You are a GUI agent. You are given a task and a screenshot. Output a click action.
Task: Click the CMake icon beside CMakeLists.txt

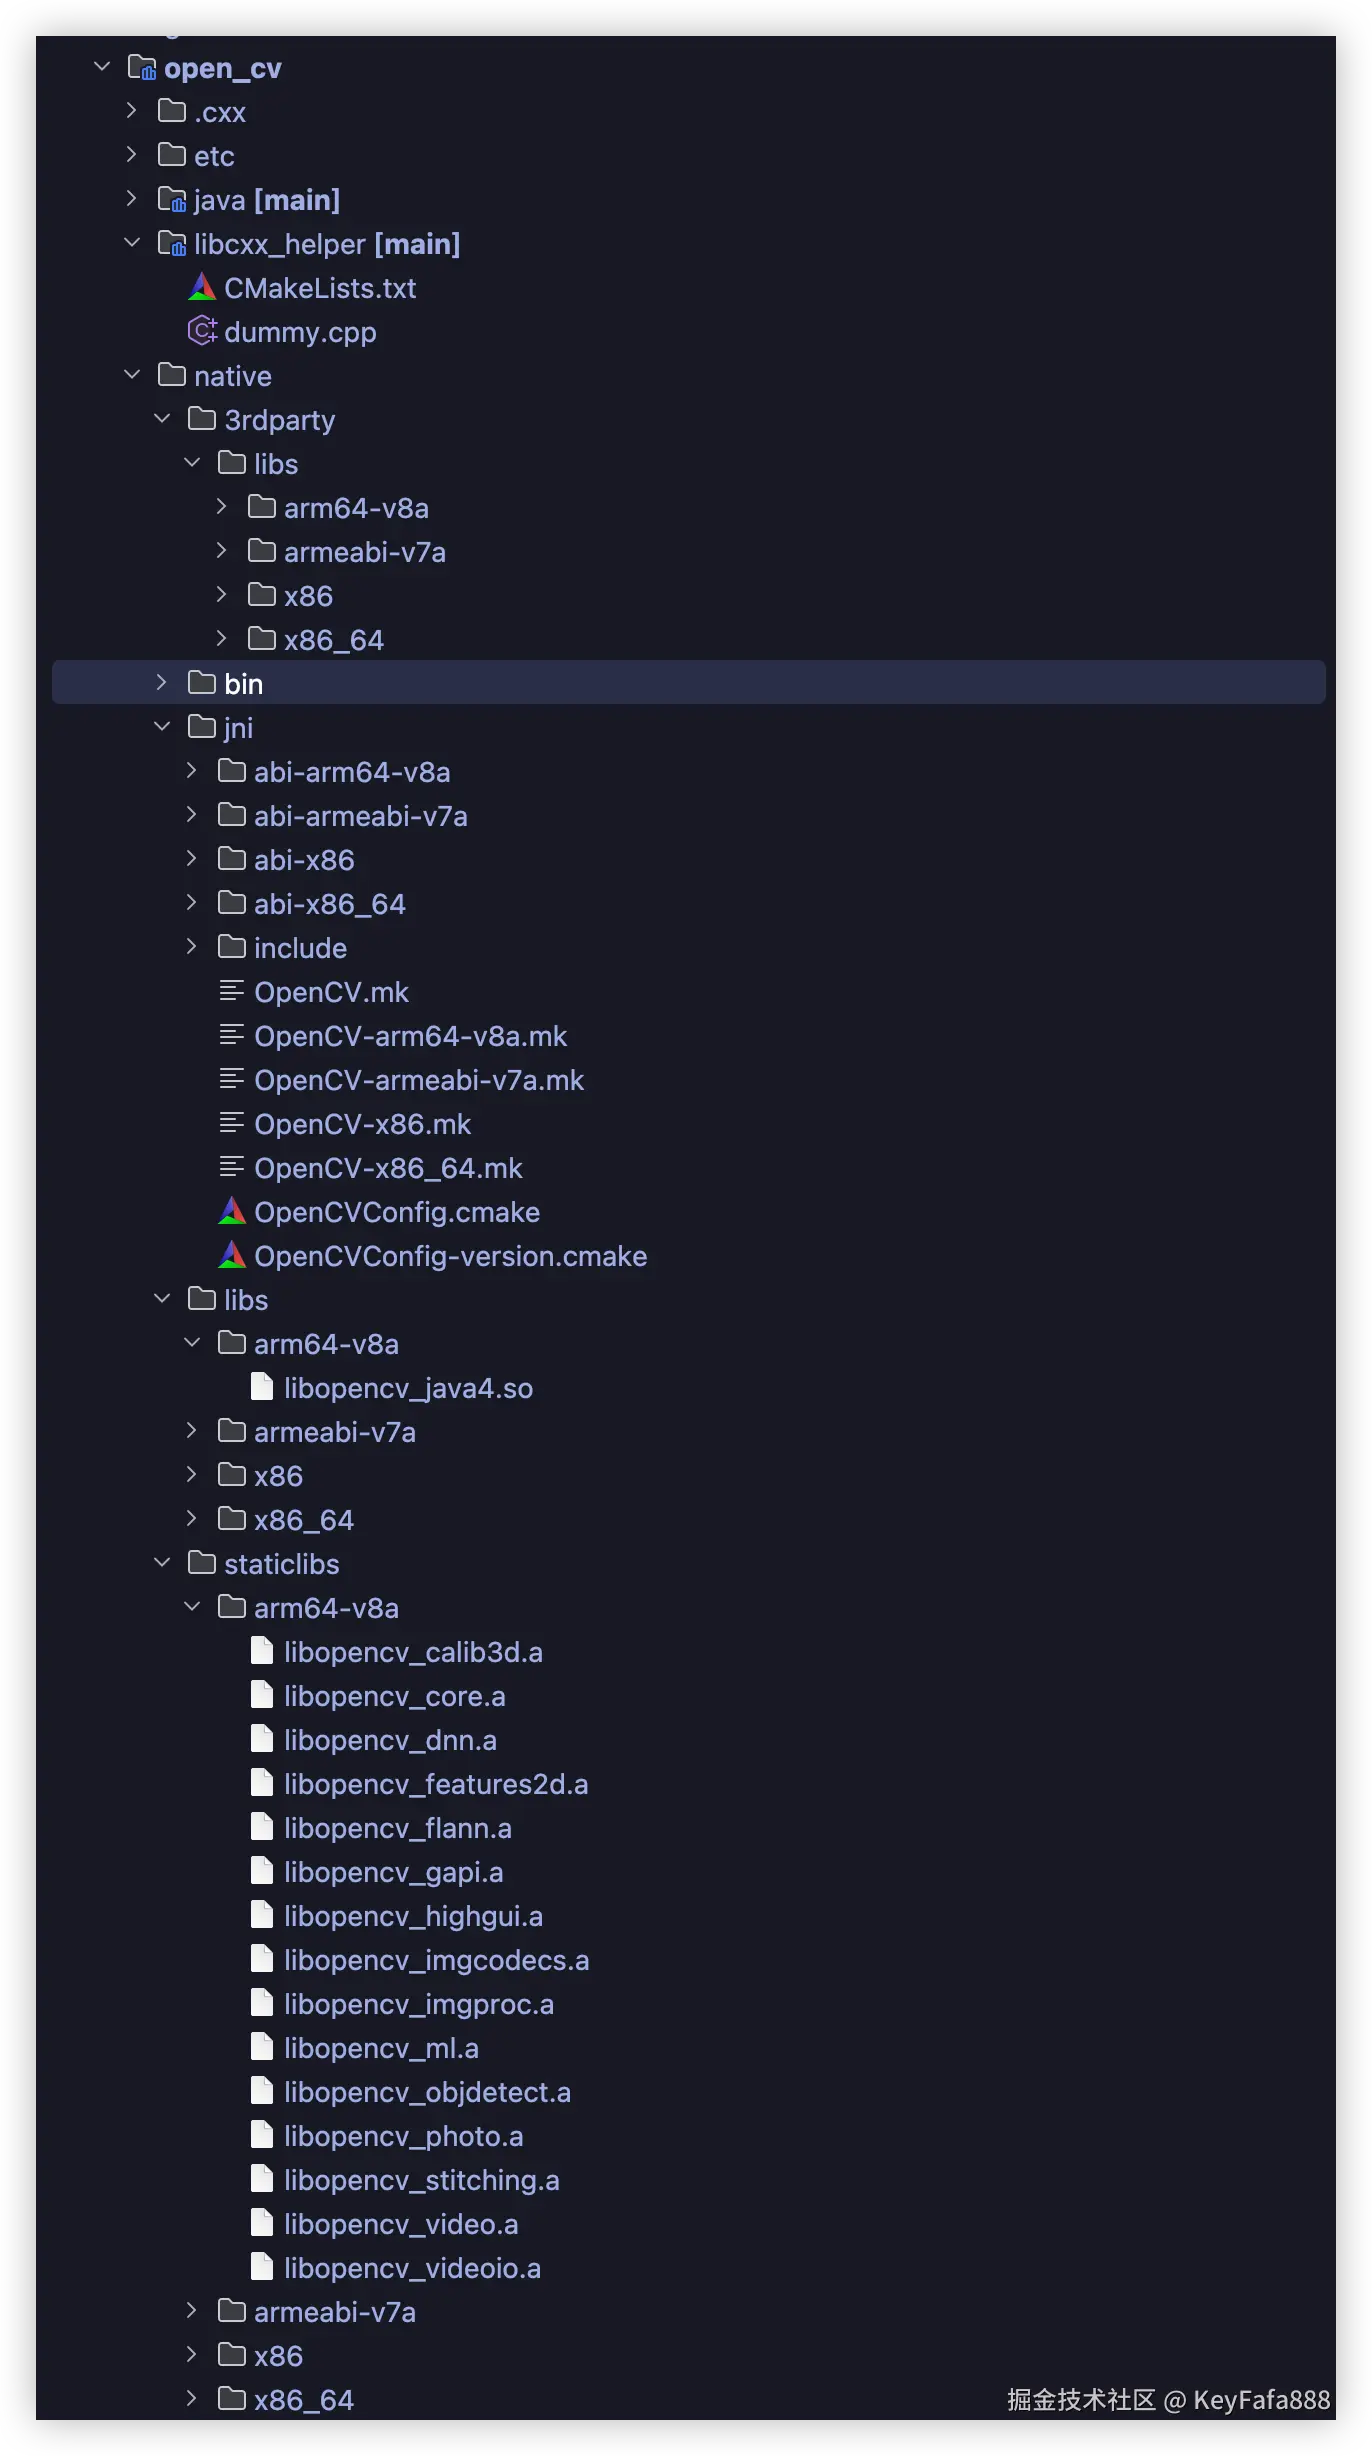(202, 288)
